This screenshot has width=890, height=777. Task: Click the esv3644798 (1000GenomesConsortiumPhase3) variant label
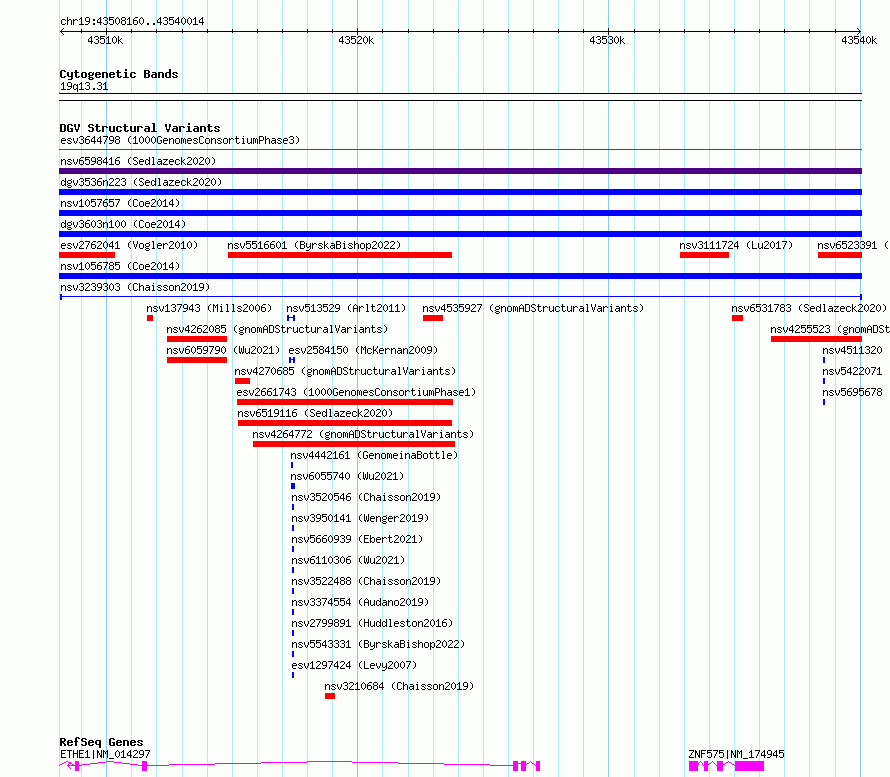[180, 140]
